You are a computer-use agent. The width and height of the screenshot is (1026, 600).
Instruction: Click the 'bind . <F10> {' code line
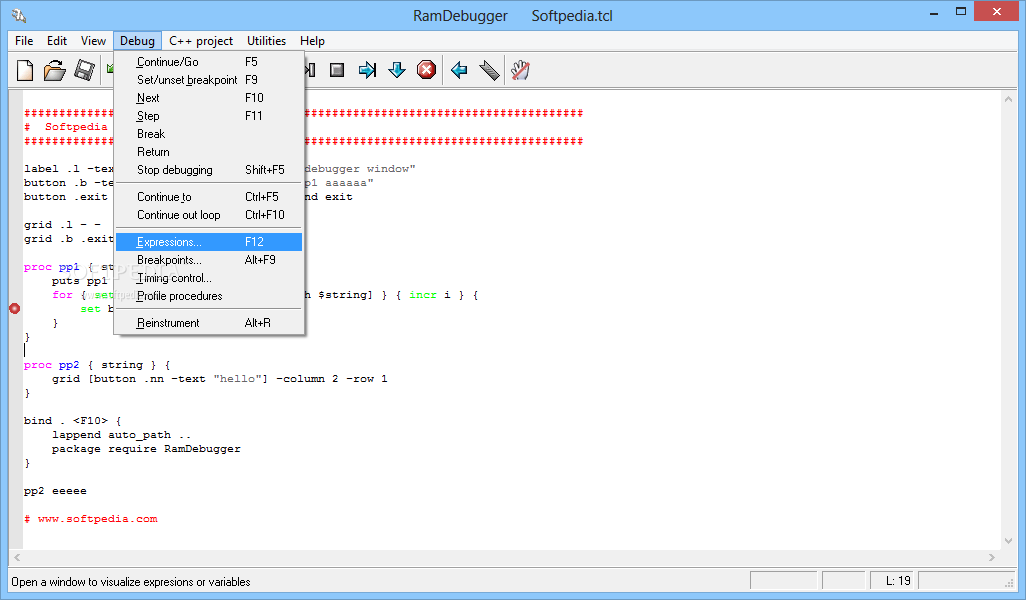point(73,421)
